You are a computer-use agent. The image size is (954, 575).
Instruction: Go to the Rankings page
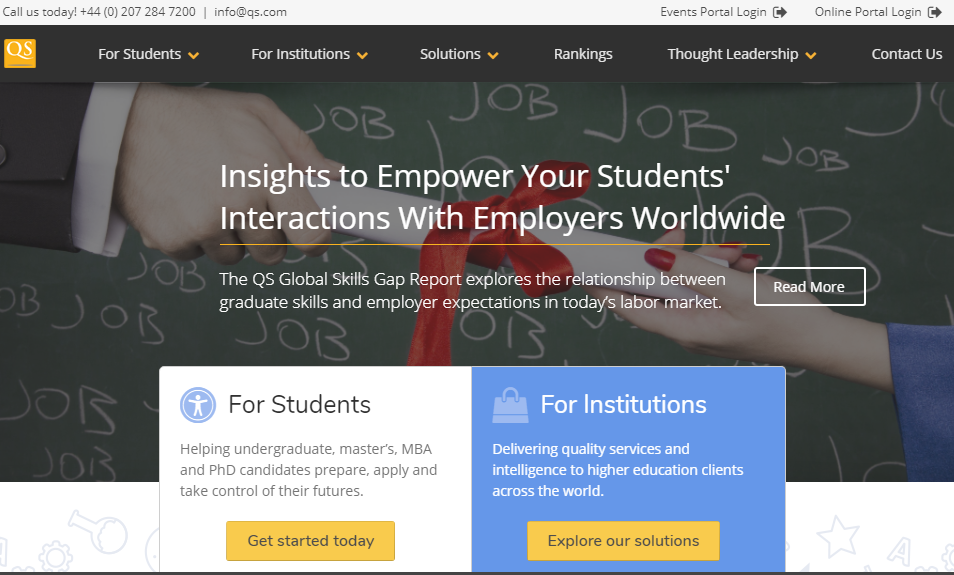(583, 54)
